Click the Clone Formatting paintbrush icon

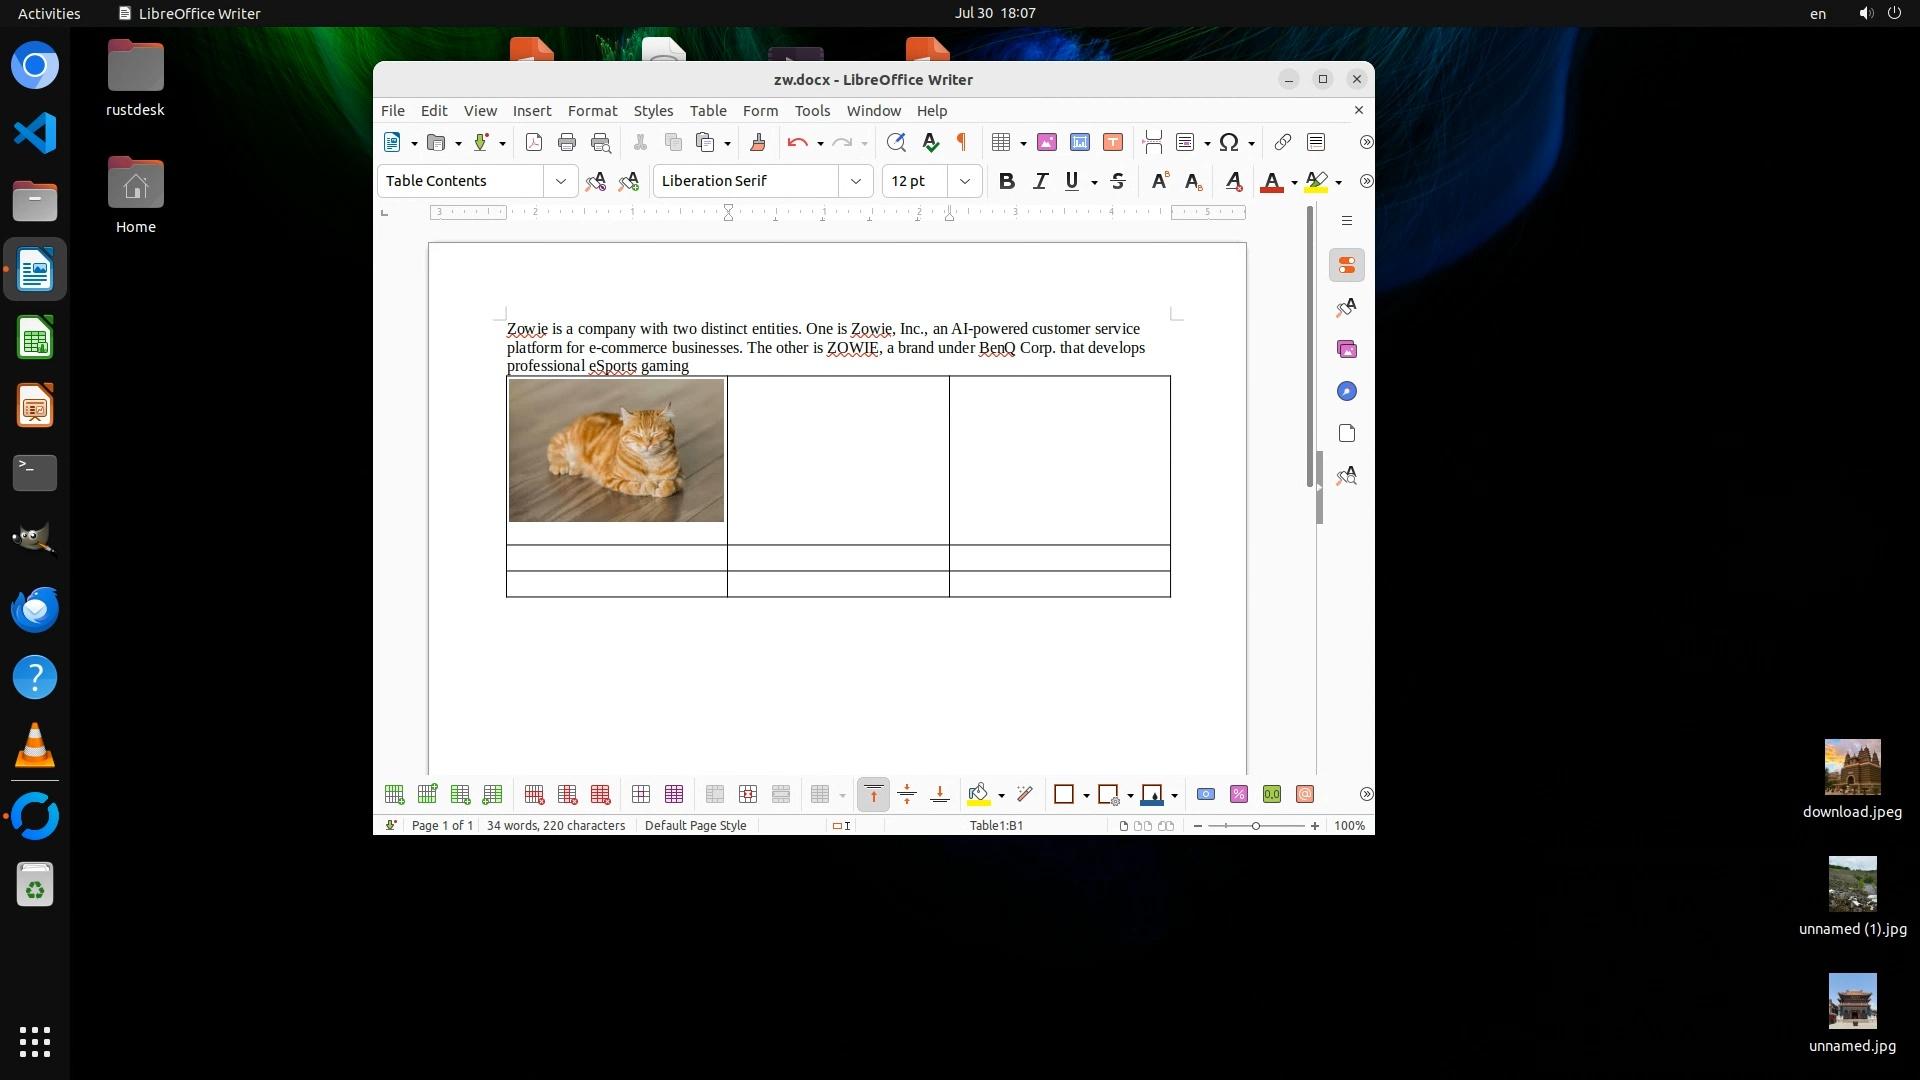tap(757, 142)
